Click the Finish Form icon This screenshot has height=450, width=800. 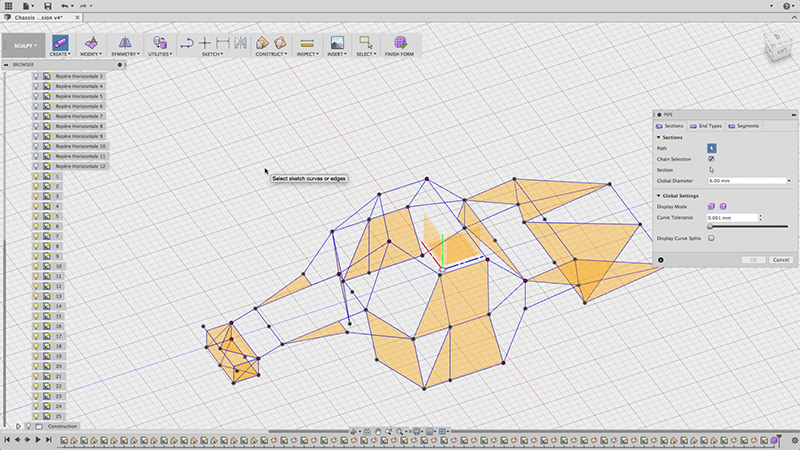pyautogui.click(x=401, y=42)
